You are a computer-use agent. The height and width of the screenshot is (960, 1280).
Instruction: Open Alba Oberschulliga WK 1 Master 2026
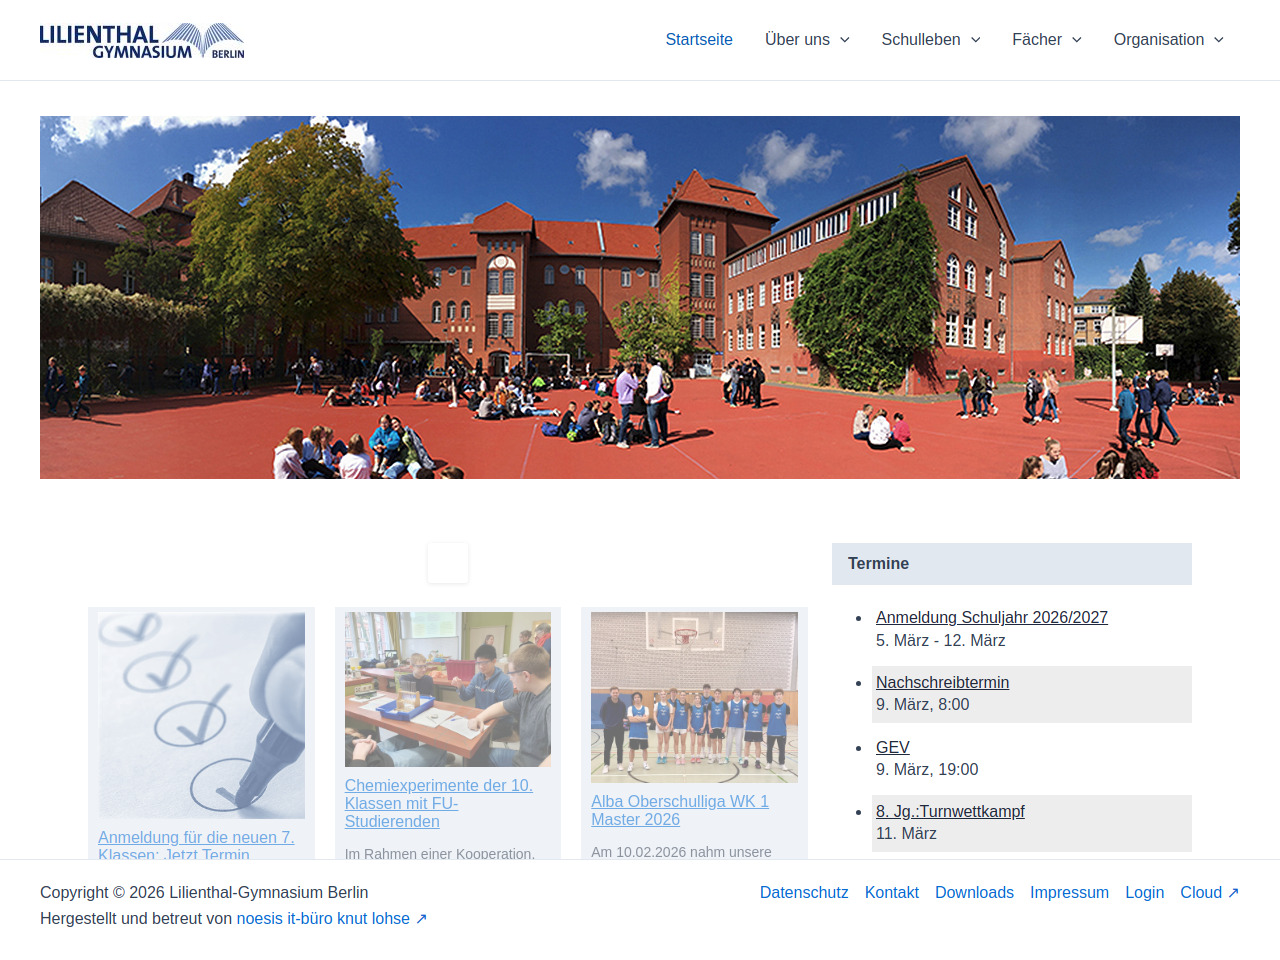[679, 810]
